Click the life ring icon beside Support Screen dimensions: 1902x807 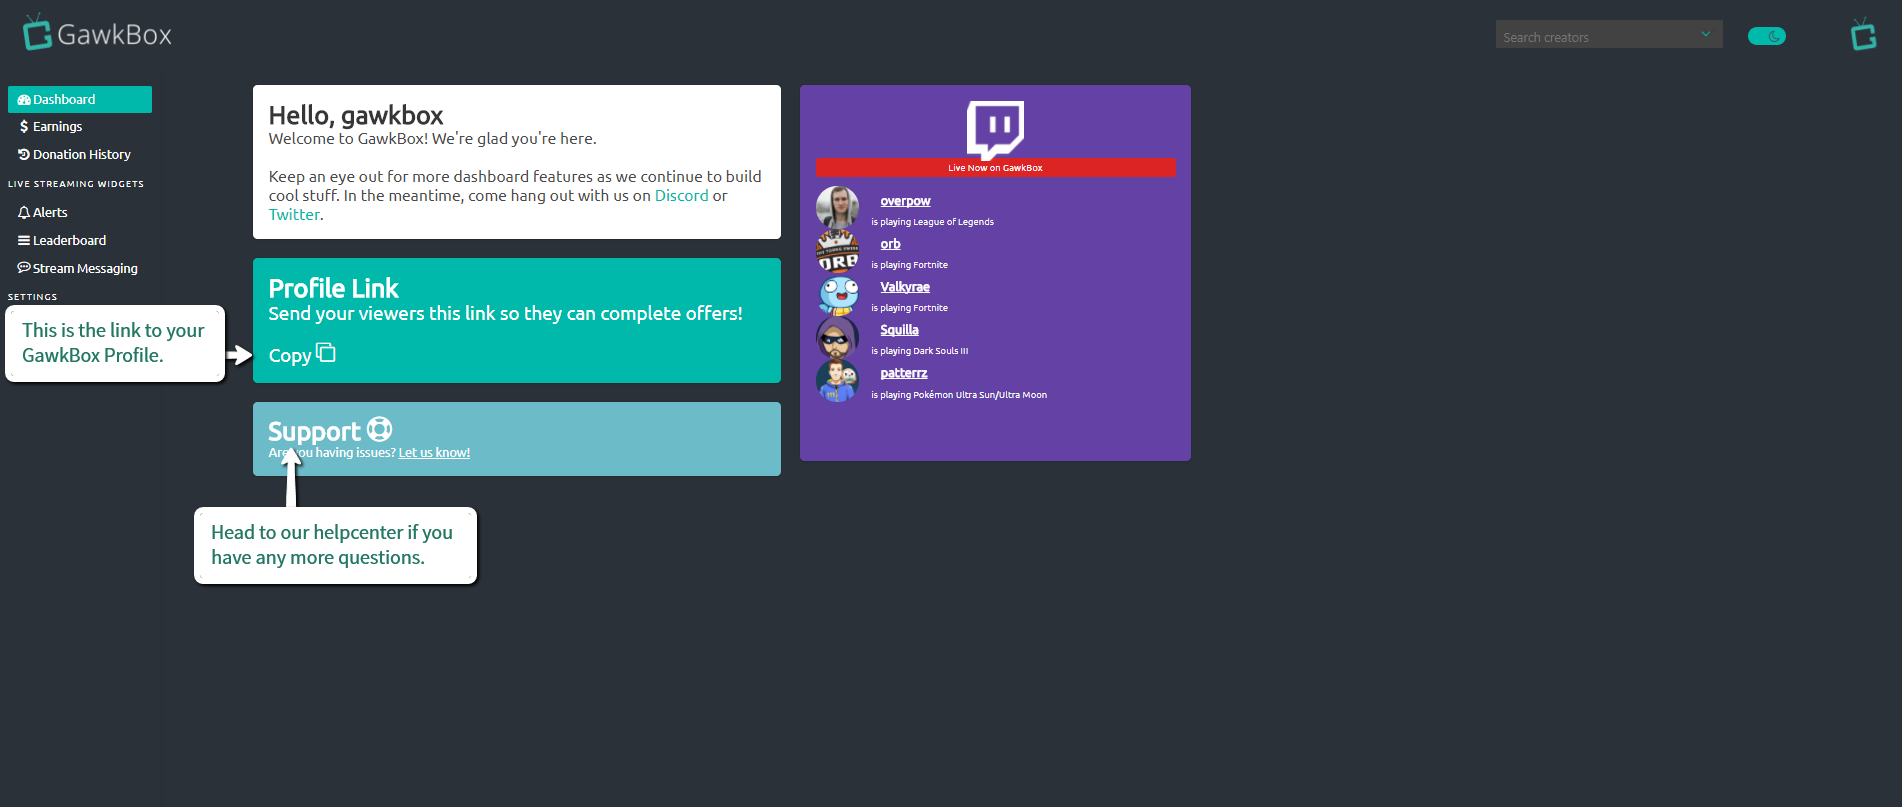coord(380,430)
